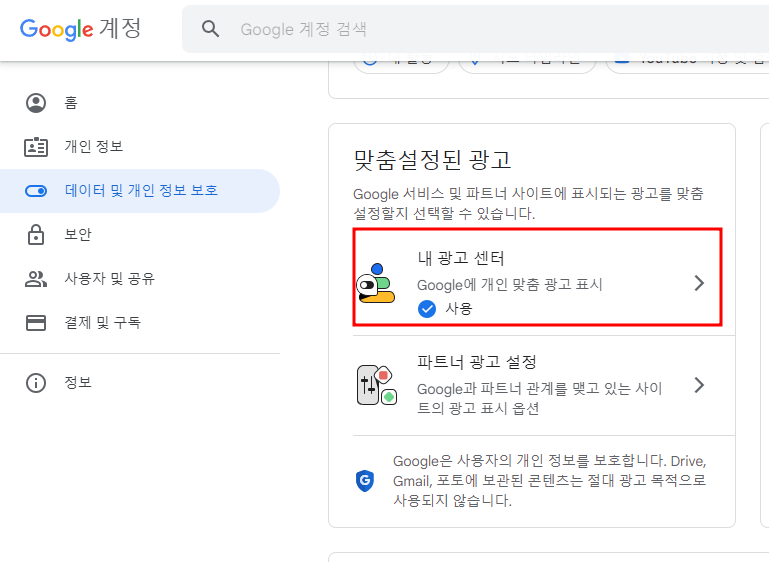Click the search magnifier icon

pos(210,29)
